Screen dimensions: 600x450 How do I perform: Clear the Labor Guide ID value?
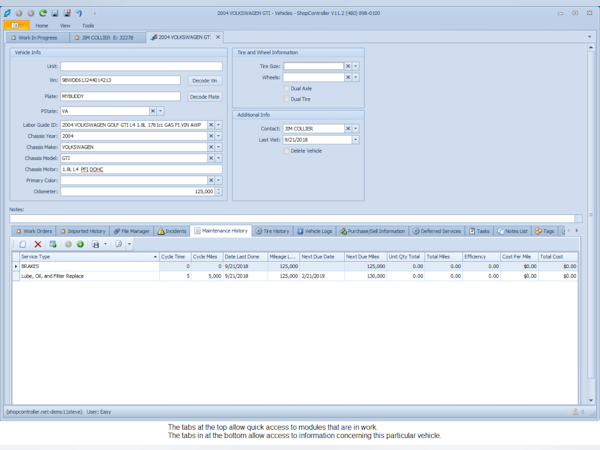[211, 125]
